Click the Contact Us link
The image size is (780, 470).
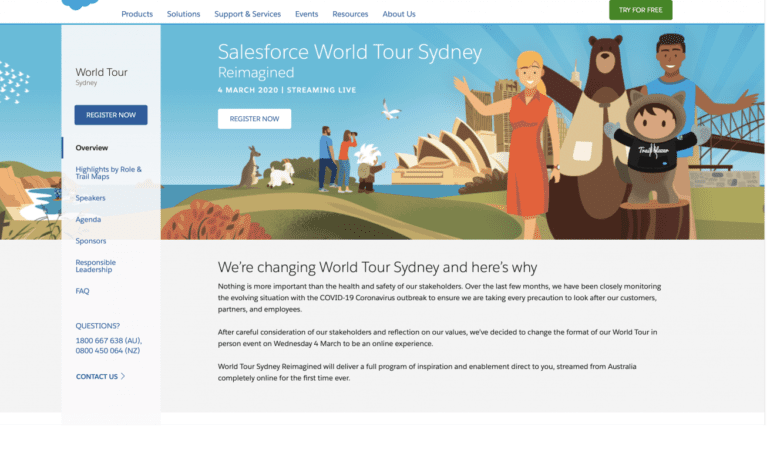pos(97,376)
